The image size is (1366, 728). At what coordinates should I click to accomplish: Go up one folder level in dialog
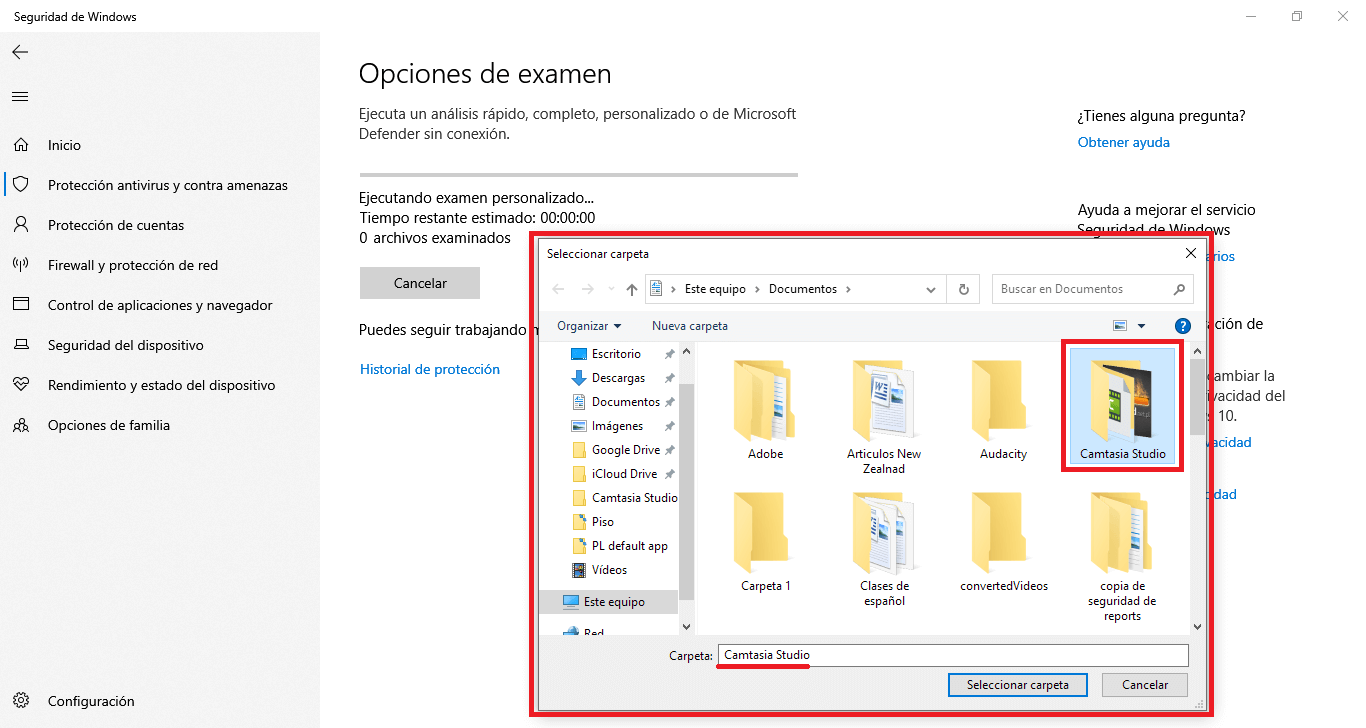click(x=632, y=289)
